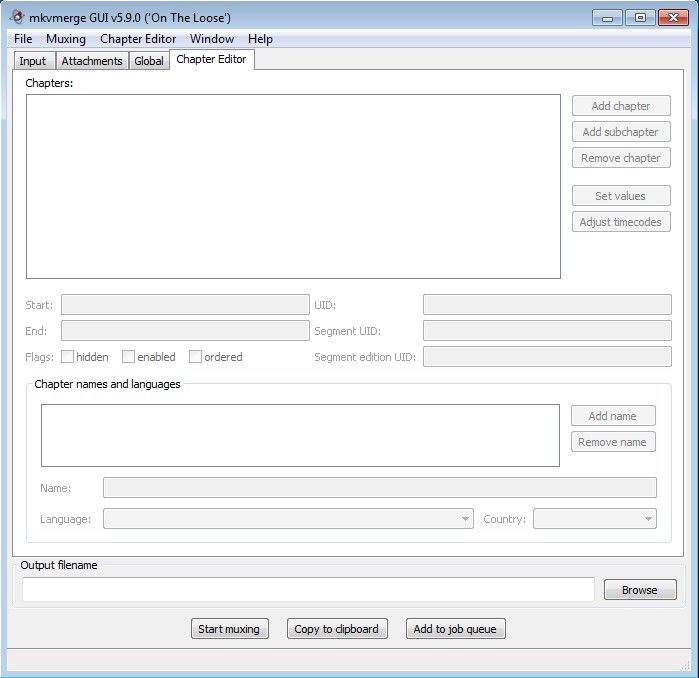Toggle the enabled flag checkbox
The height and width of the screenshot is (678, 699).
click(128, 357)
